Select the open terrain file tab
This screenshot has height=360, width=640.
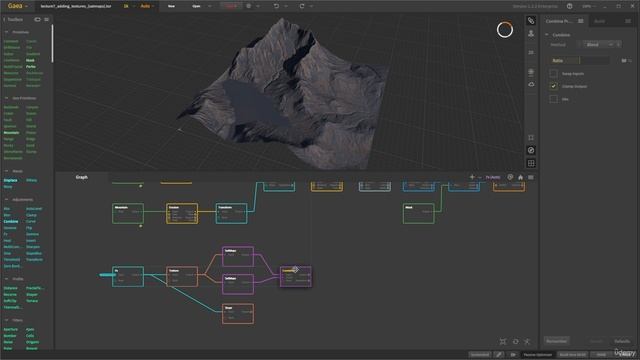tap(76, 6)
